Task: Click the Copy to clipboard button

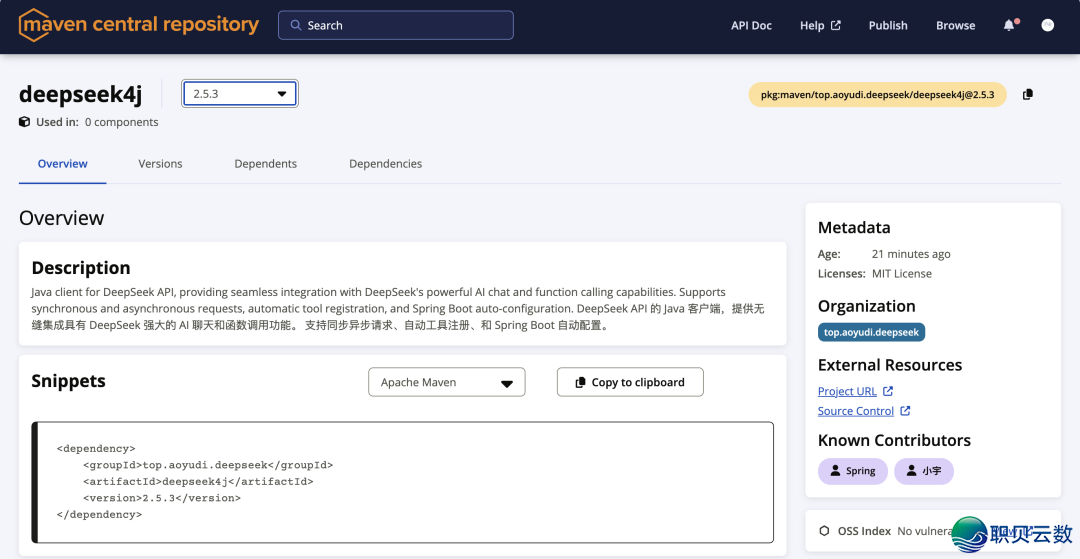Action: point(630,382)
